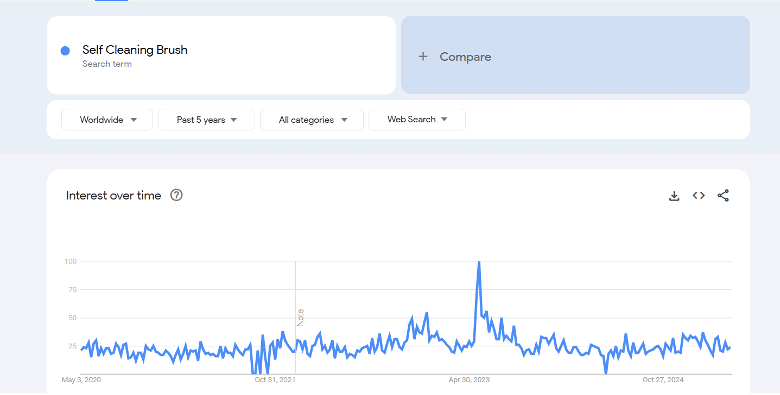
Task: Open the Web Search type dropdown
Action: click(417, 119)
